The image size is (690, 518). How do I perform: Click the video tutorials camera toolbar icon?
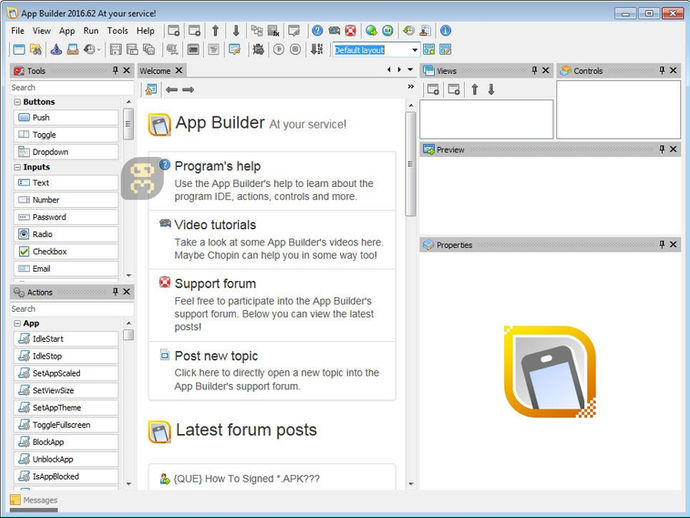coord(334,31)
